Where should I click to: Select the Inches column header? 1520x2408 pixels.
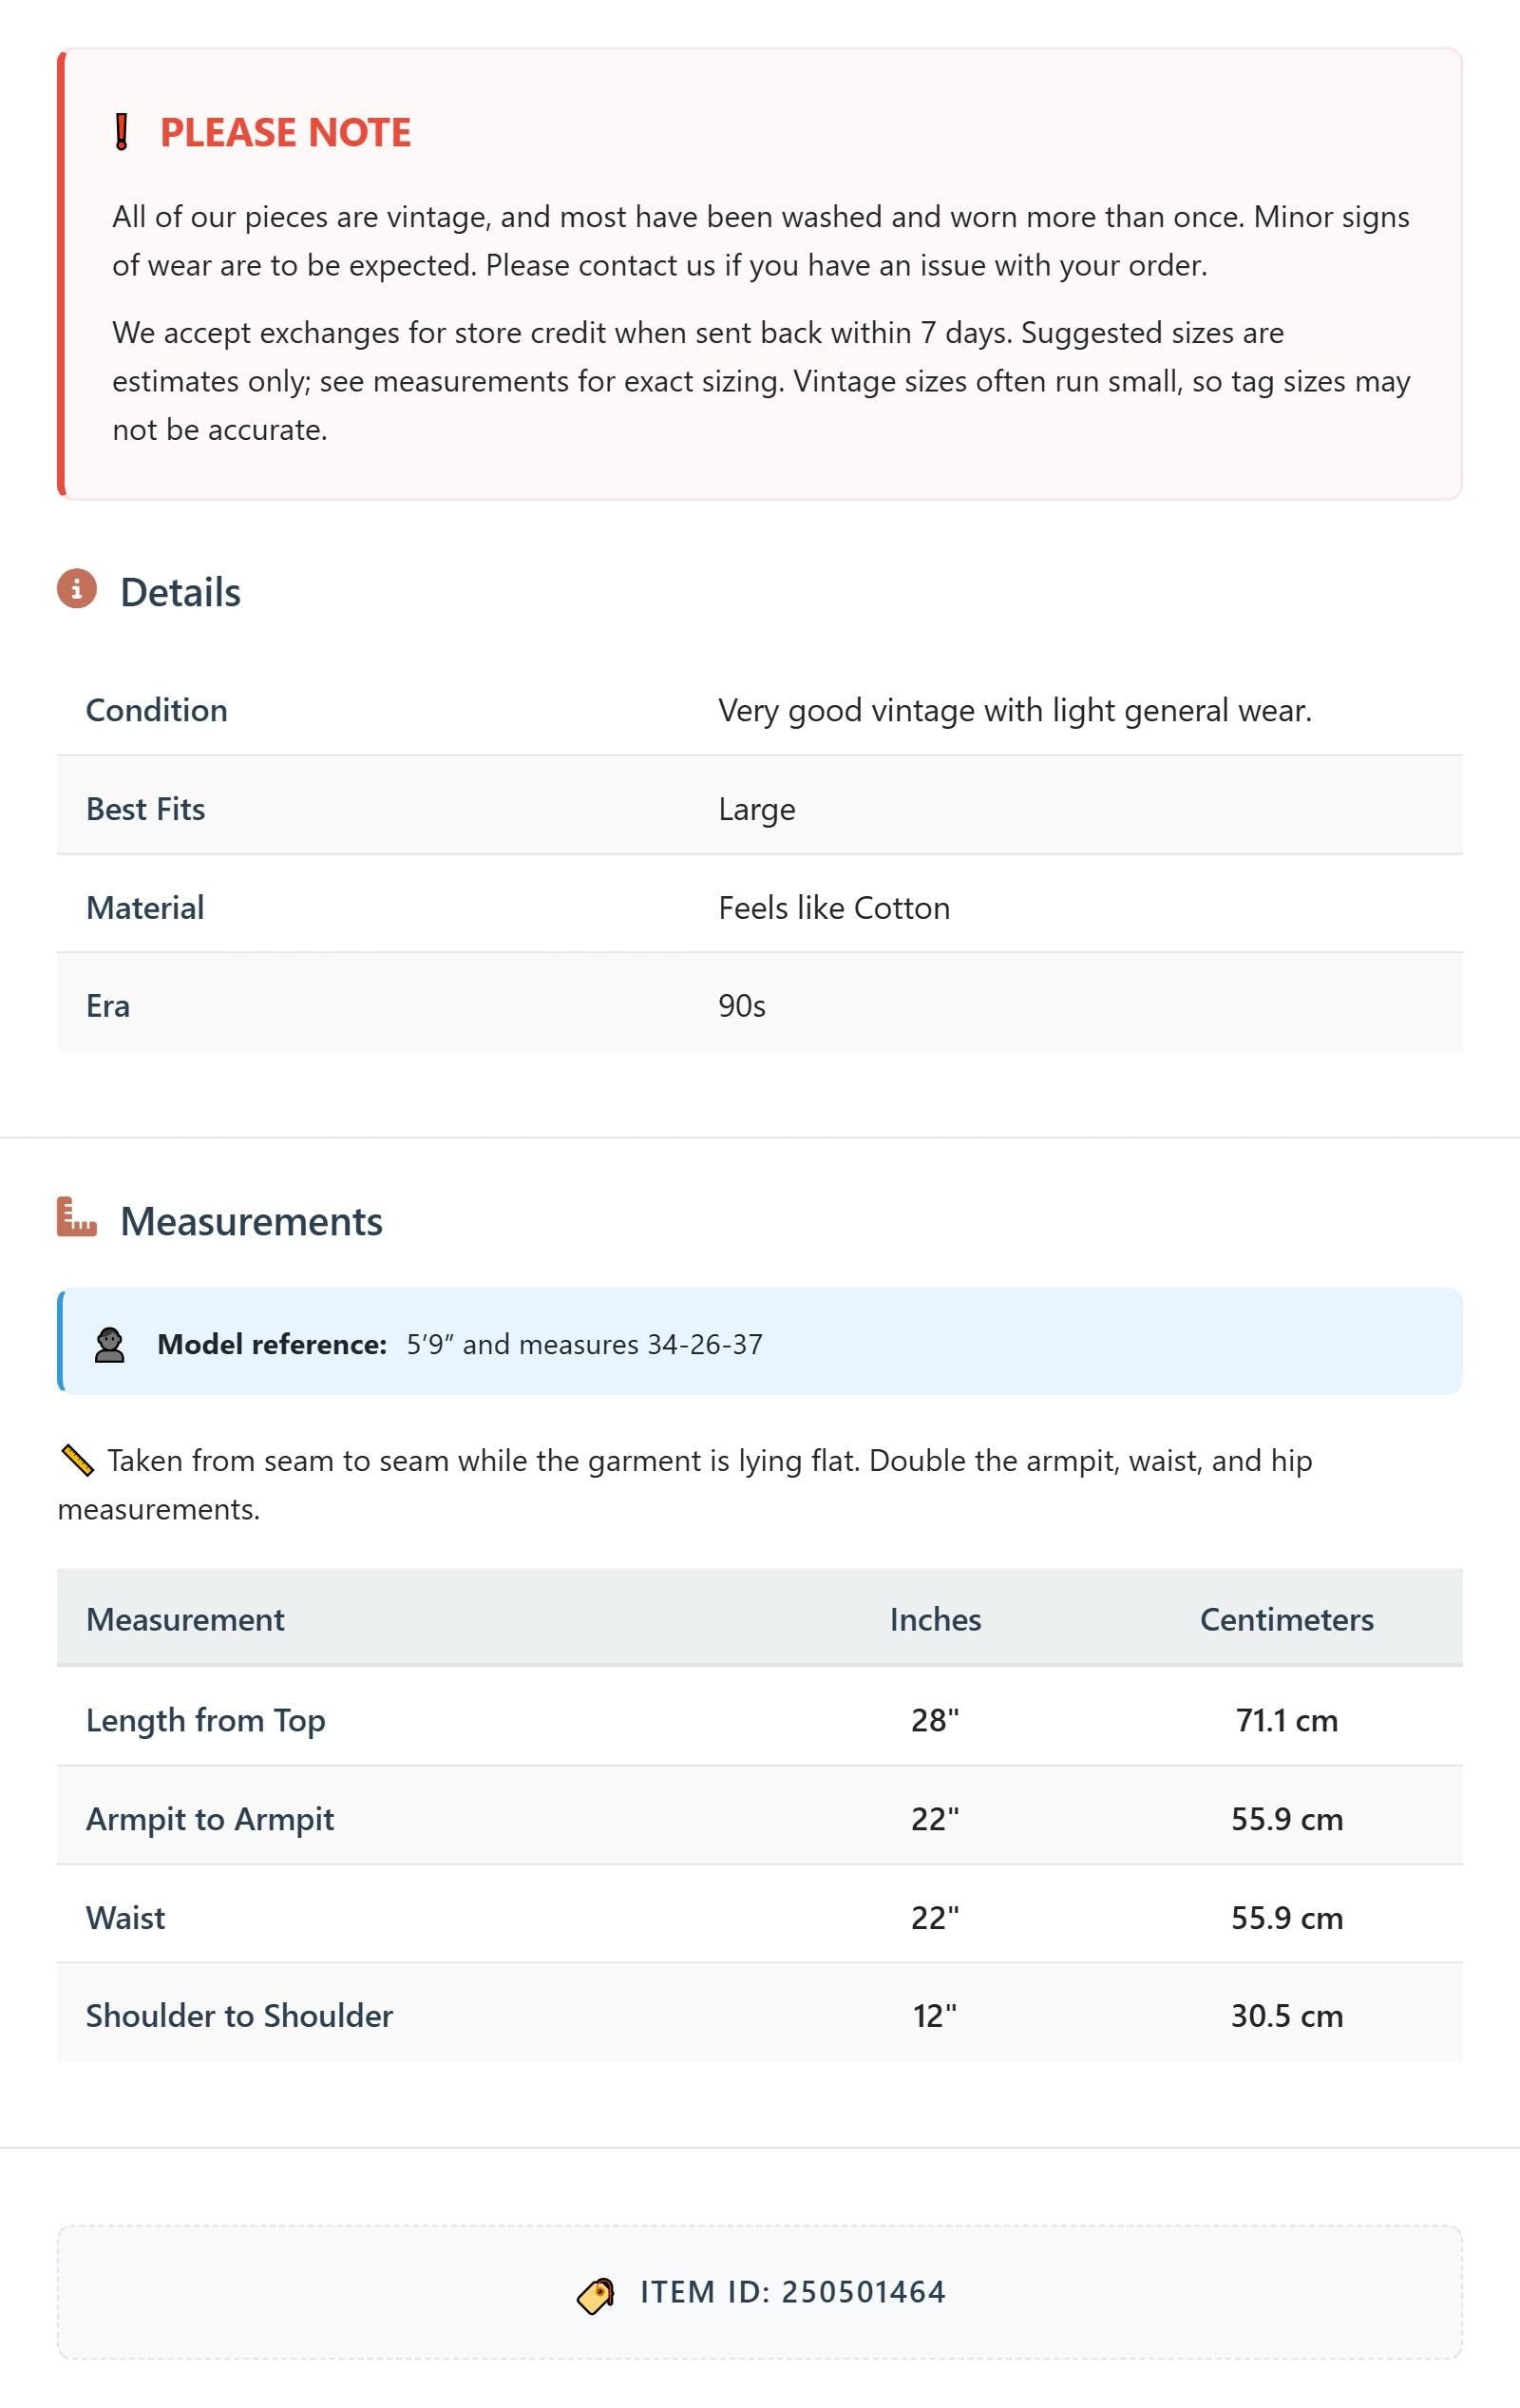pyautogui.click(x=935, y=1619)
